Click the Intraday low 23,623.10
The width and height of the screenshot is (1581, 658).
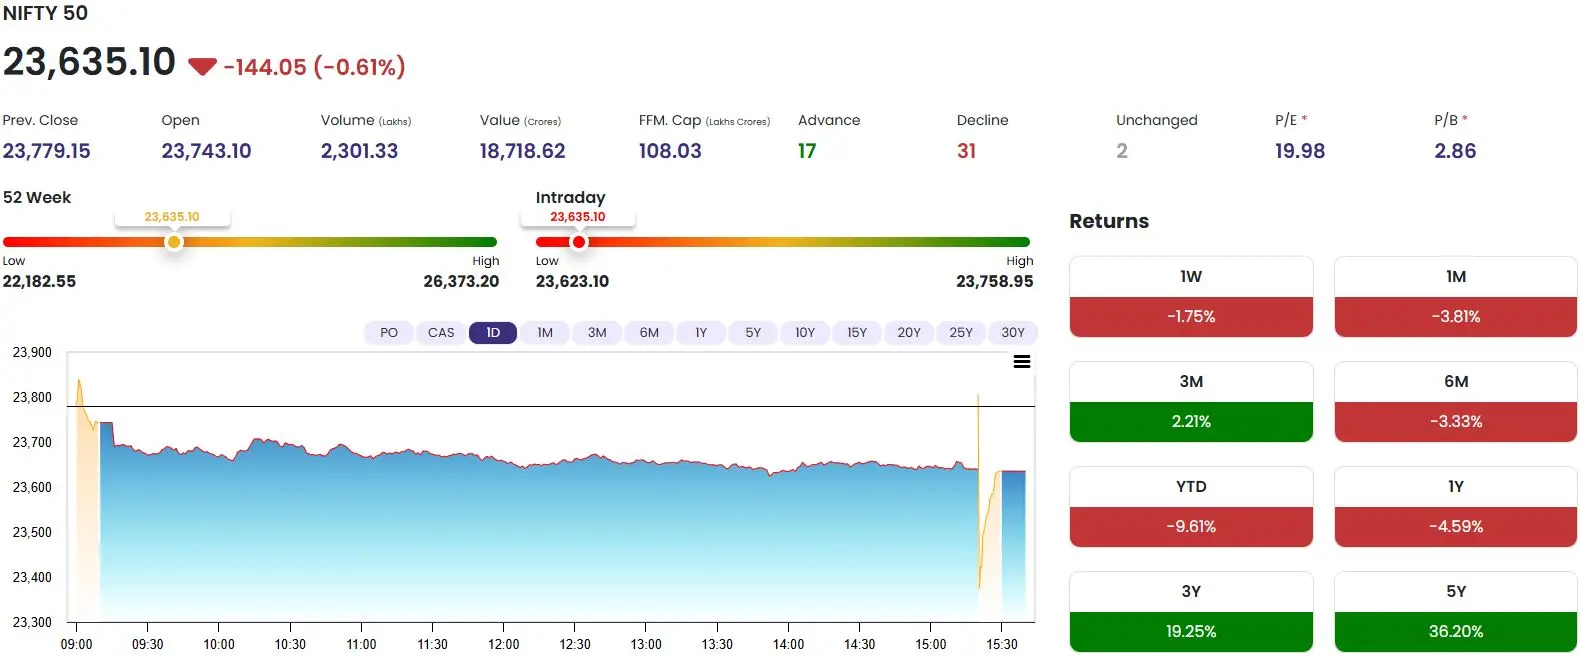coord(572,281)
